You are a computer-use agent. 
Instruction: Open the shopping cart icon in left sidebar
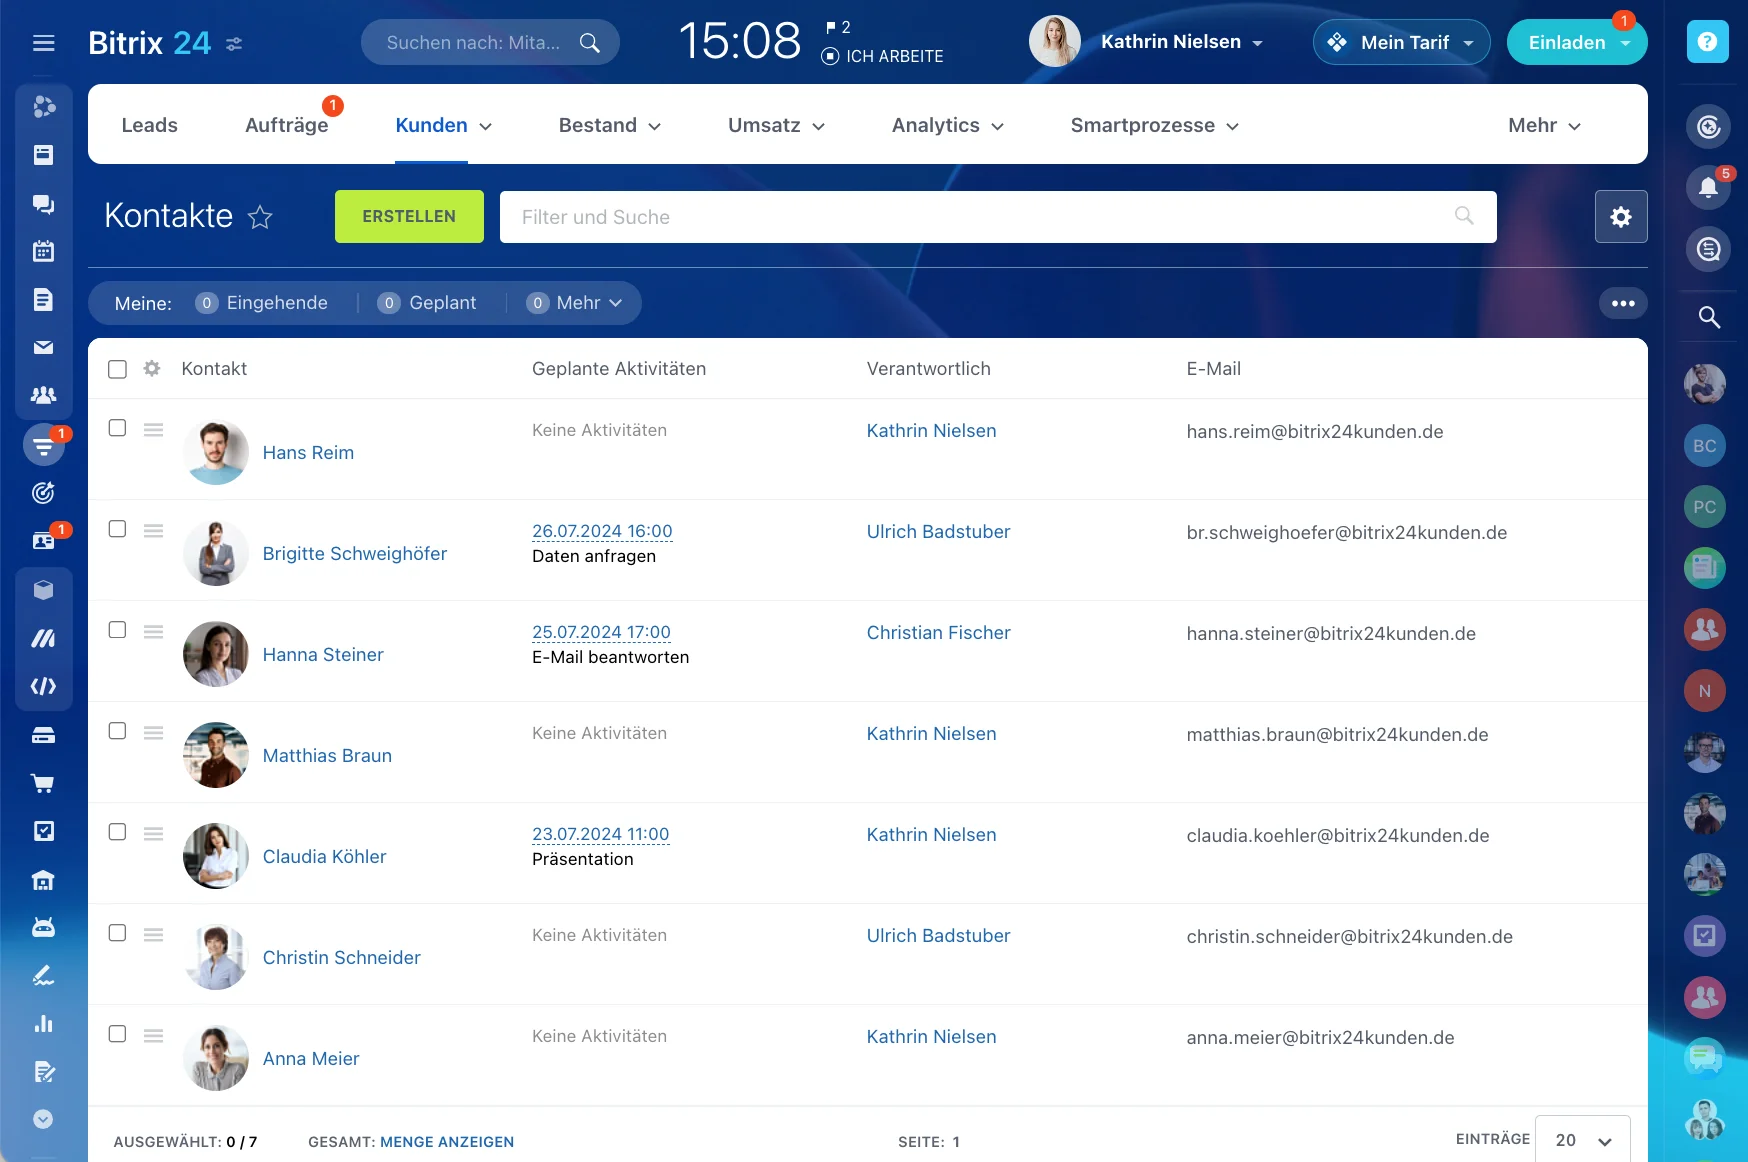[x=44, y=783]
